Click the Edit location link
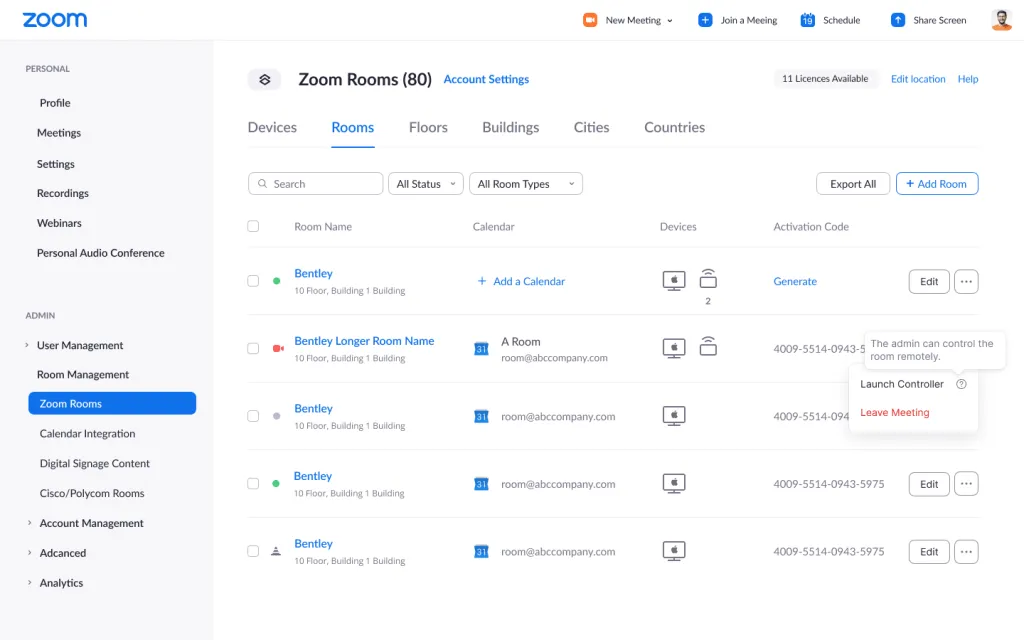 click(x=918, y=79)
